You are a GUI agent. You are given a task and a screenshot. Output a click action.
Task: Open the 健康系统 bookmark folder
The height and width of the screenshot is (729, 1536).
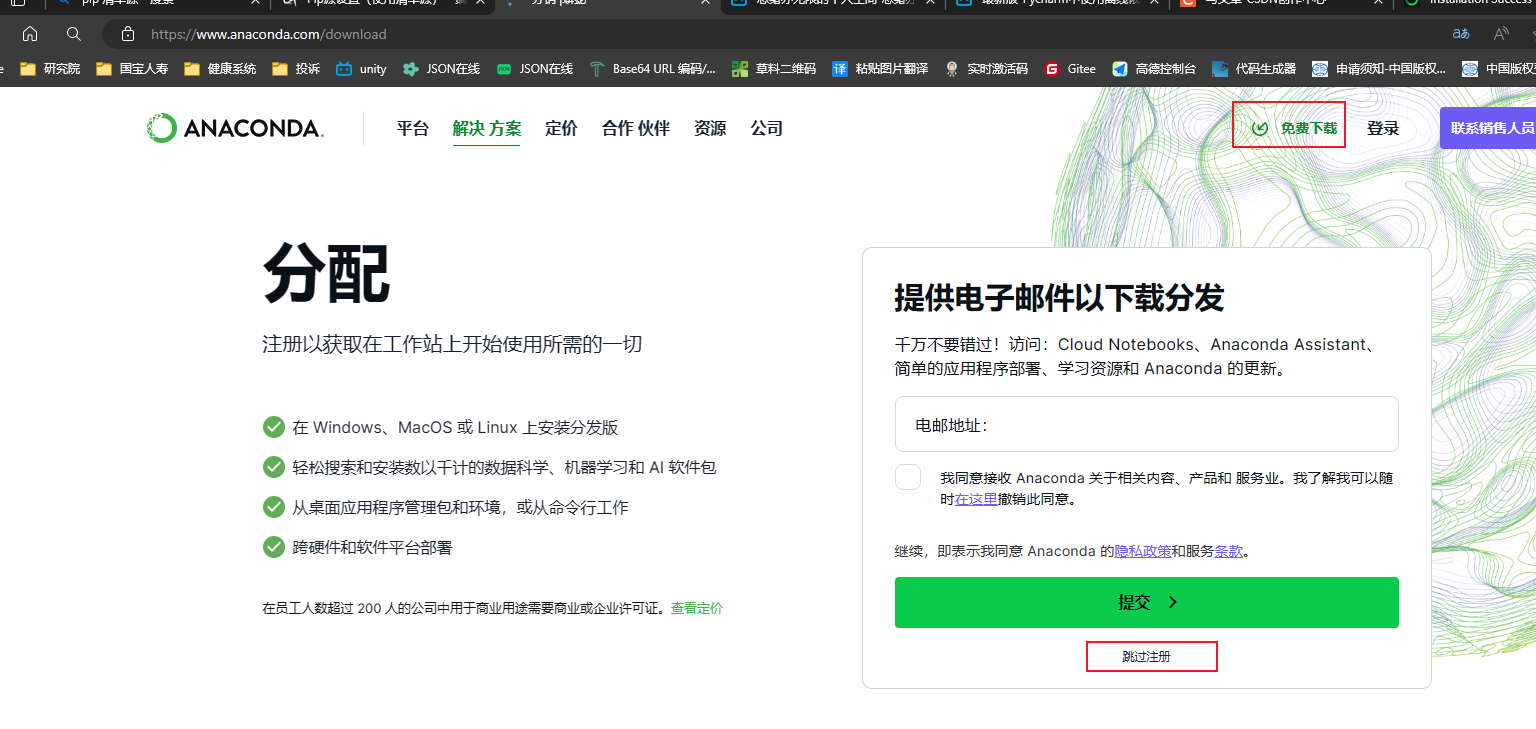click(220, 69)
